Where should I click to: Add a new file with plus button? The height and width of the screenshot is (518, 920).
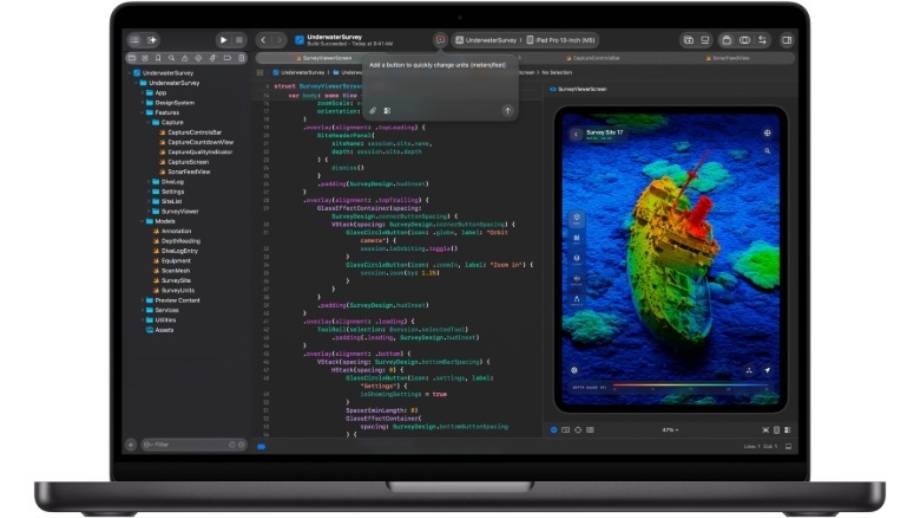coord(131,445)
